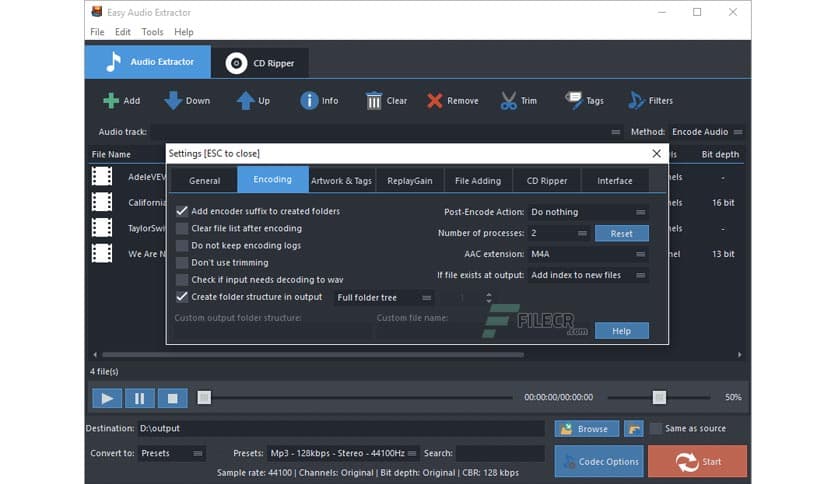836x484 pixels.
Task: Click film icon of We Are file row
Action: point(102,253)
